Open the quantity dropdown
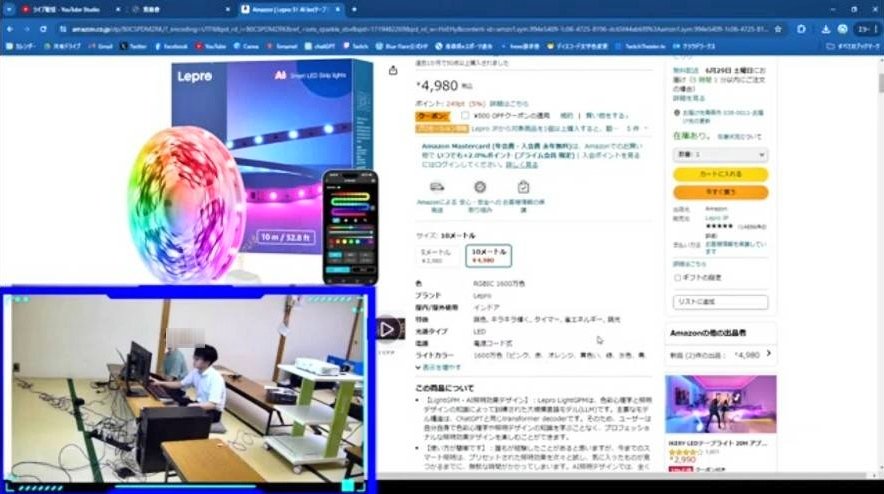The width and height of the screenshot is (884, 494). pyautogui.click(x=720, y=154)
